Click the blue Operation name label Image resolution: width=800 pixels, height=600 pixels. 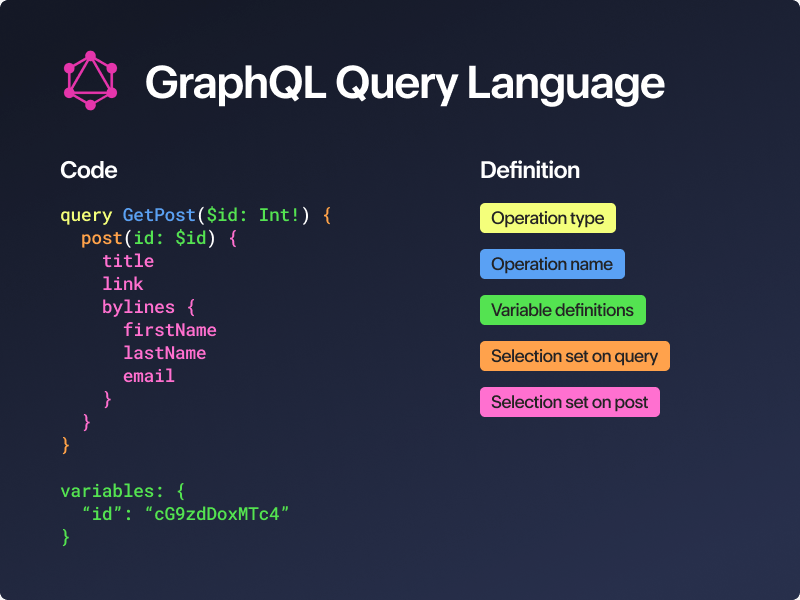[x=552, y=264]
